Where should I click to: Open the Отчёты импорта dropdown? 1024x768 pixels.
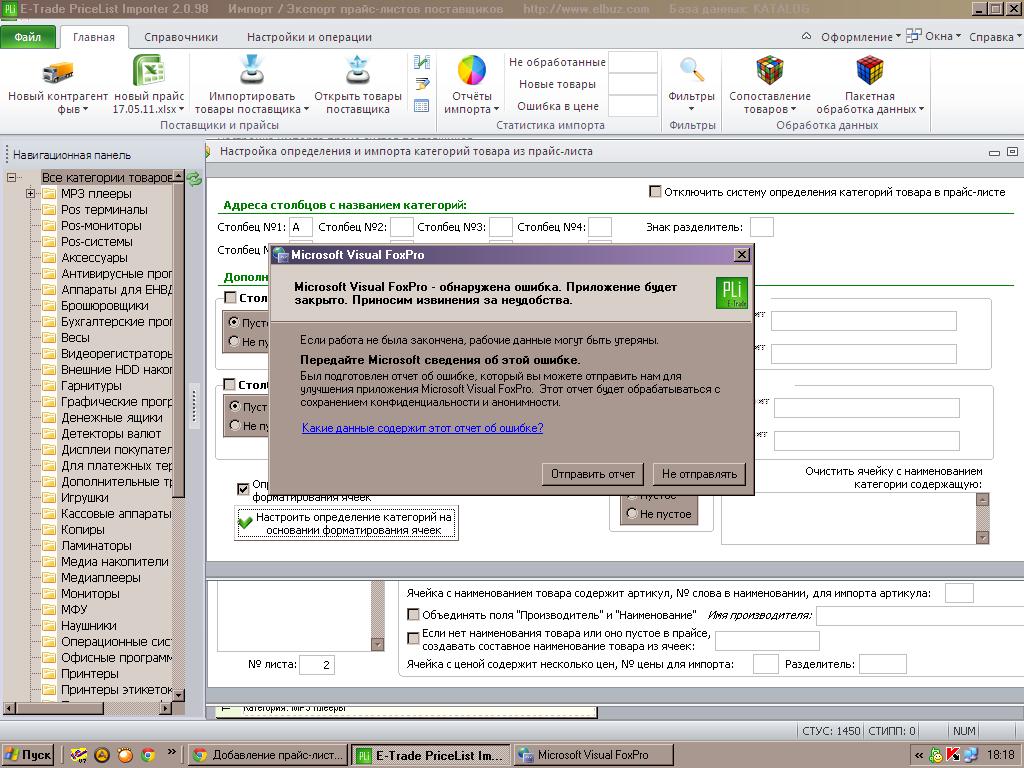tap(496, 109)
